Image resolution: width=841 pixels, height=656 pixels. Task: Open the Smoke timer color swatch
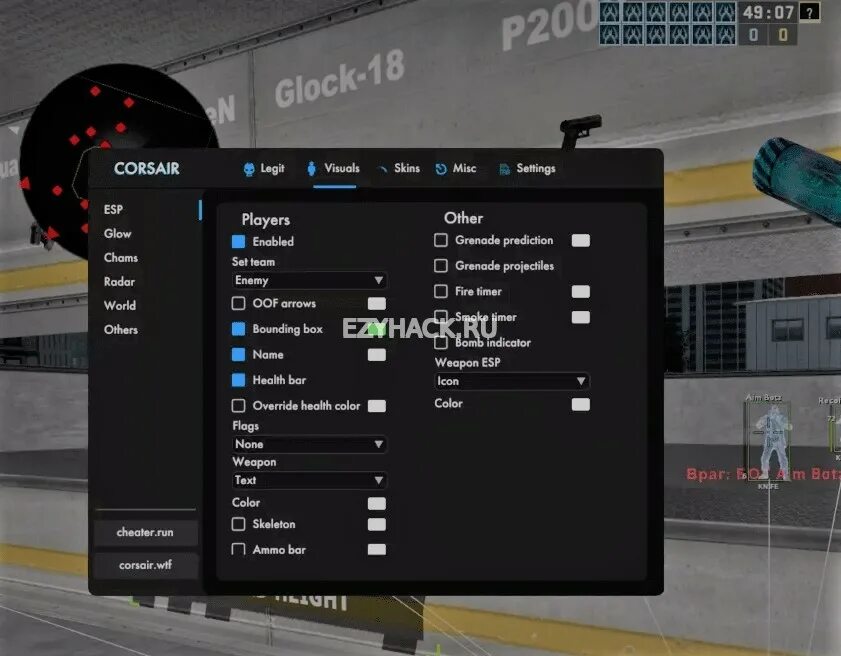(x=580, y=317)
